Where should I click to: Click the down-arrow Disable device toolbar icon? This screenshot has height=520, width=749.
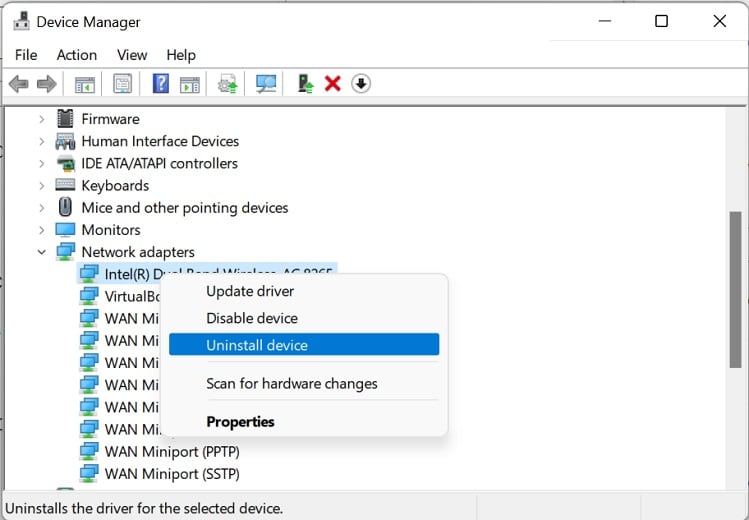pyautogui.click(x=361, y=84)
